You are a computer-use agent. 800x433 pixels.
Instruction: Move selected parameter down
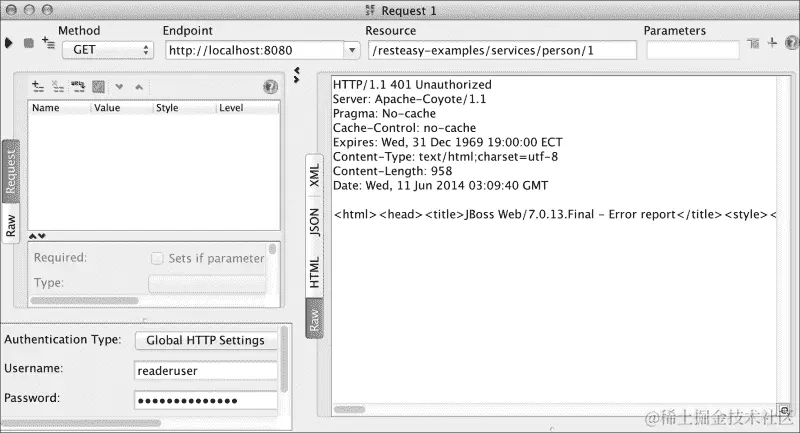(x=119, y=87)
